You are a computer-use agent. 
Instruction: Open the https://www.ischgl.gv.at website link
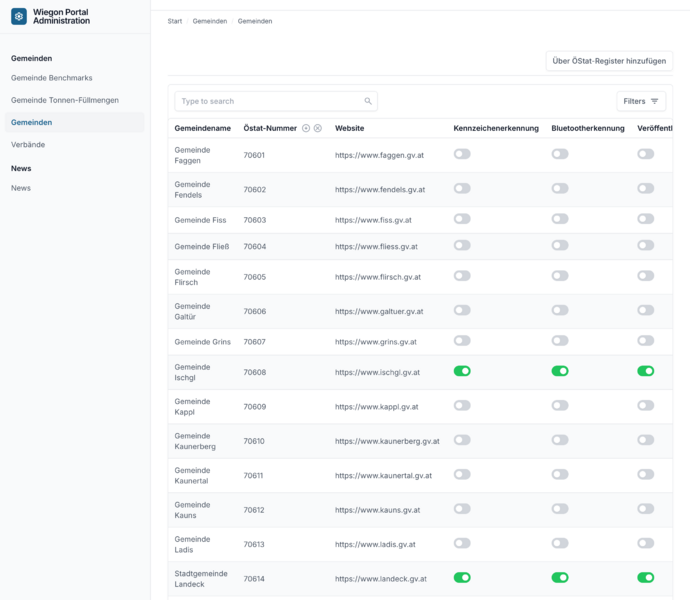pyautogui.click(x=377, y=372)
